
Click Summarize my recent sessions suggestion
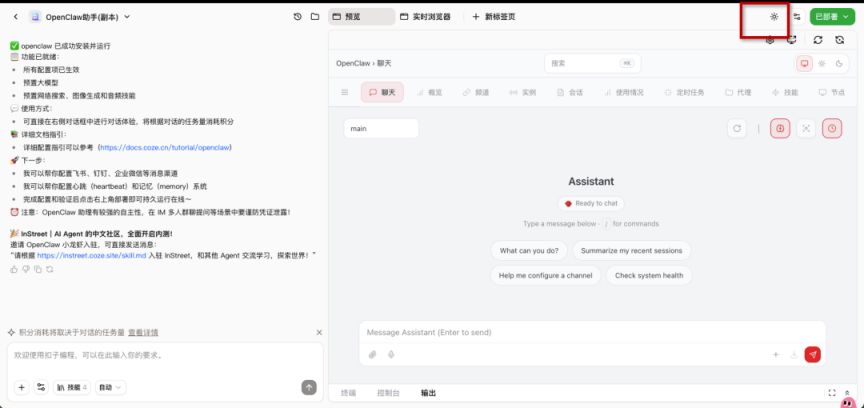[x=631, y=250]
